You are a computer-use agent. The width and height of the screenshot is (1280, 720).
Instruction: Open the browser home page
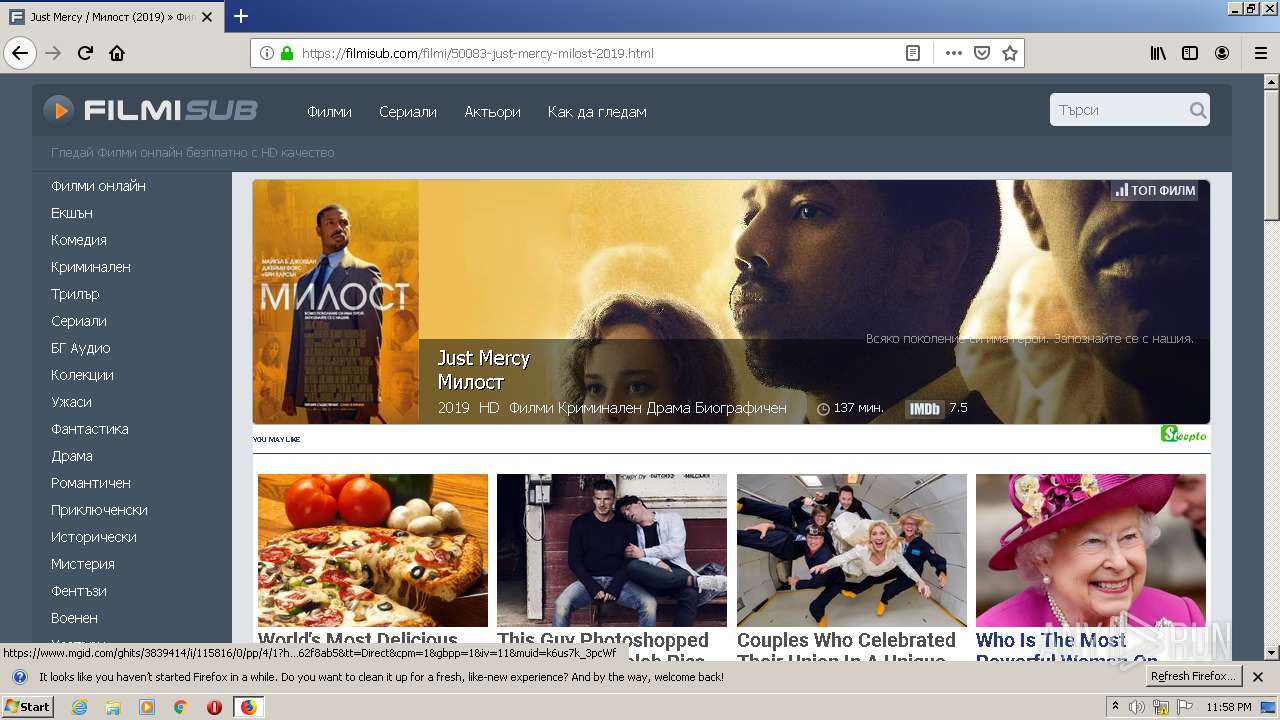coord(117,53)
